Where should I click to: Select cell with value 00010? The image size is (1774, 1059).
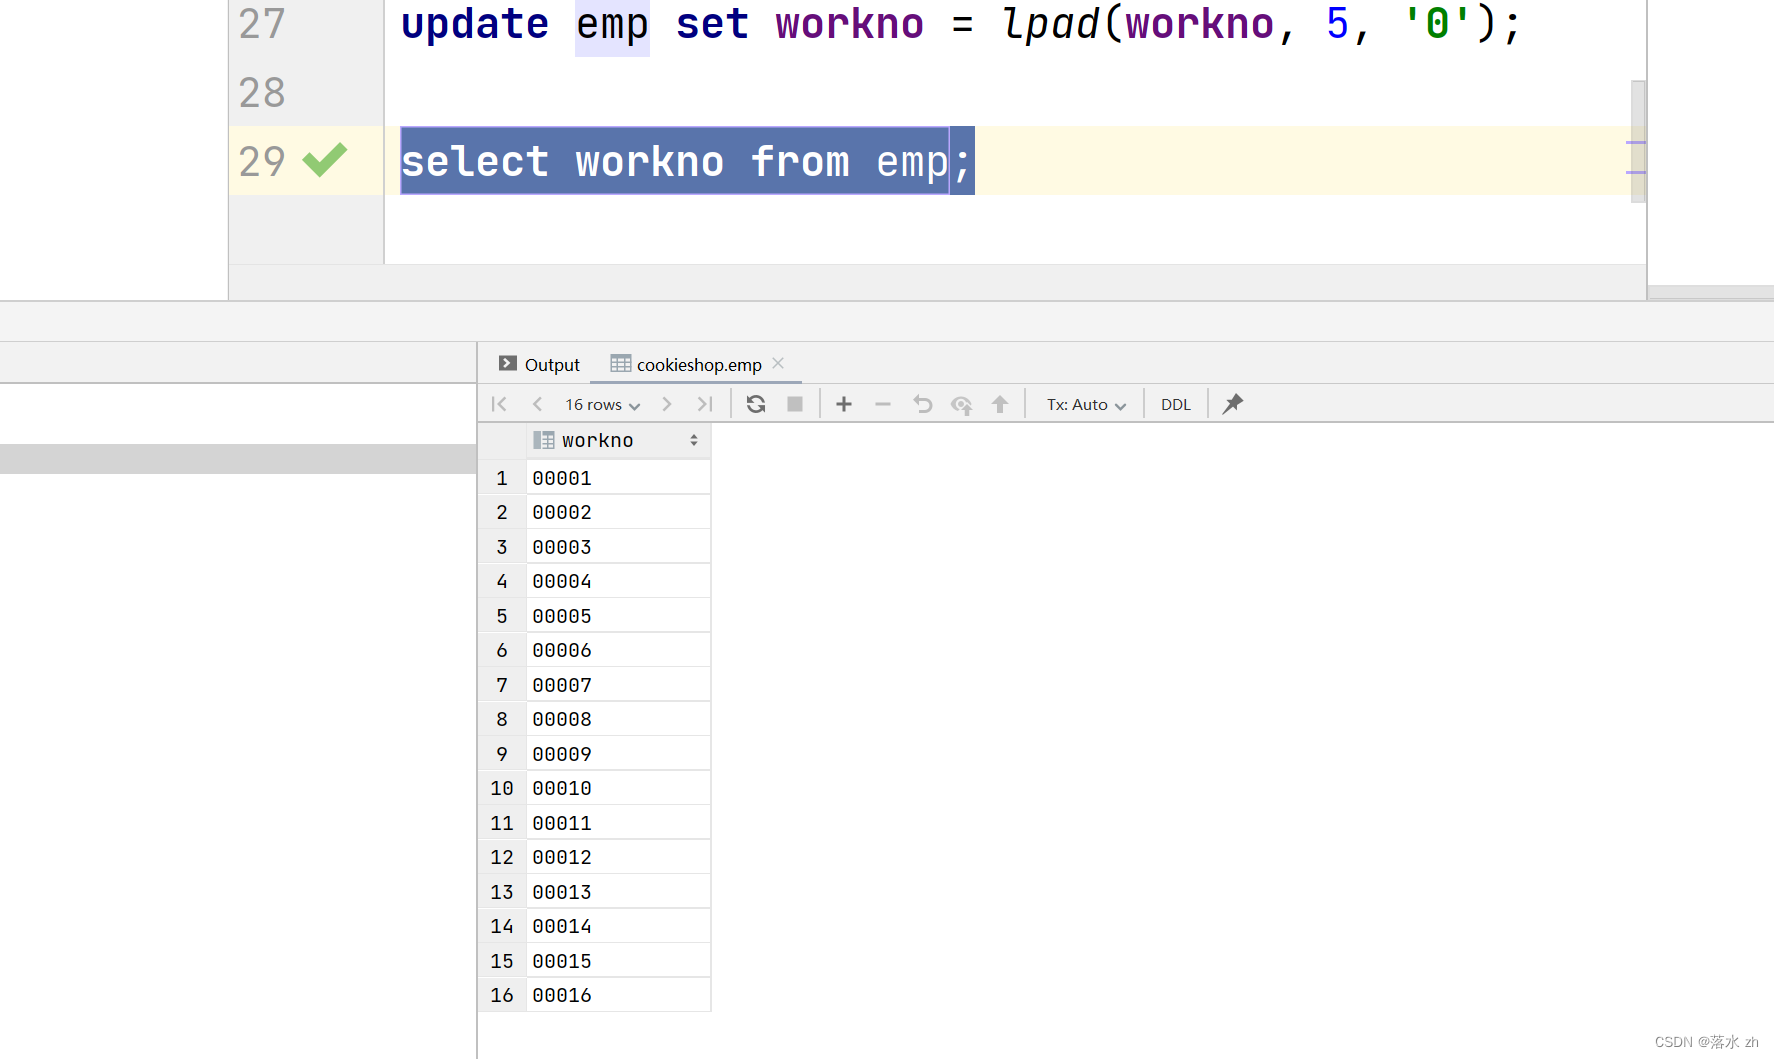(618, 788)
